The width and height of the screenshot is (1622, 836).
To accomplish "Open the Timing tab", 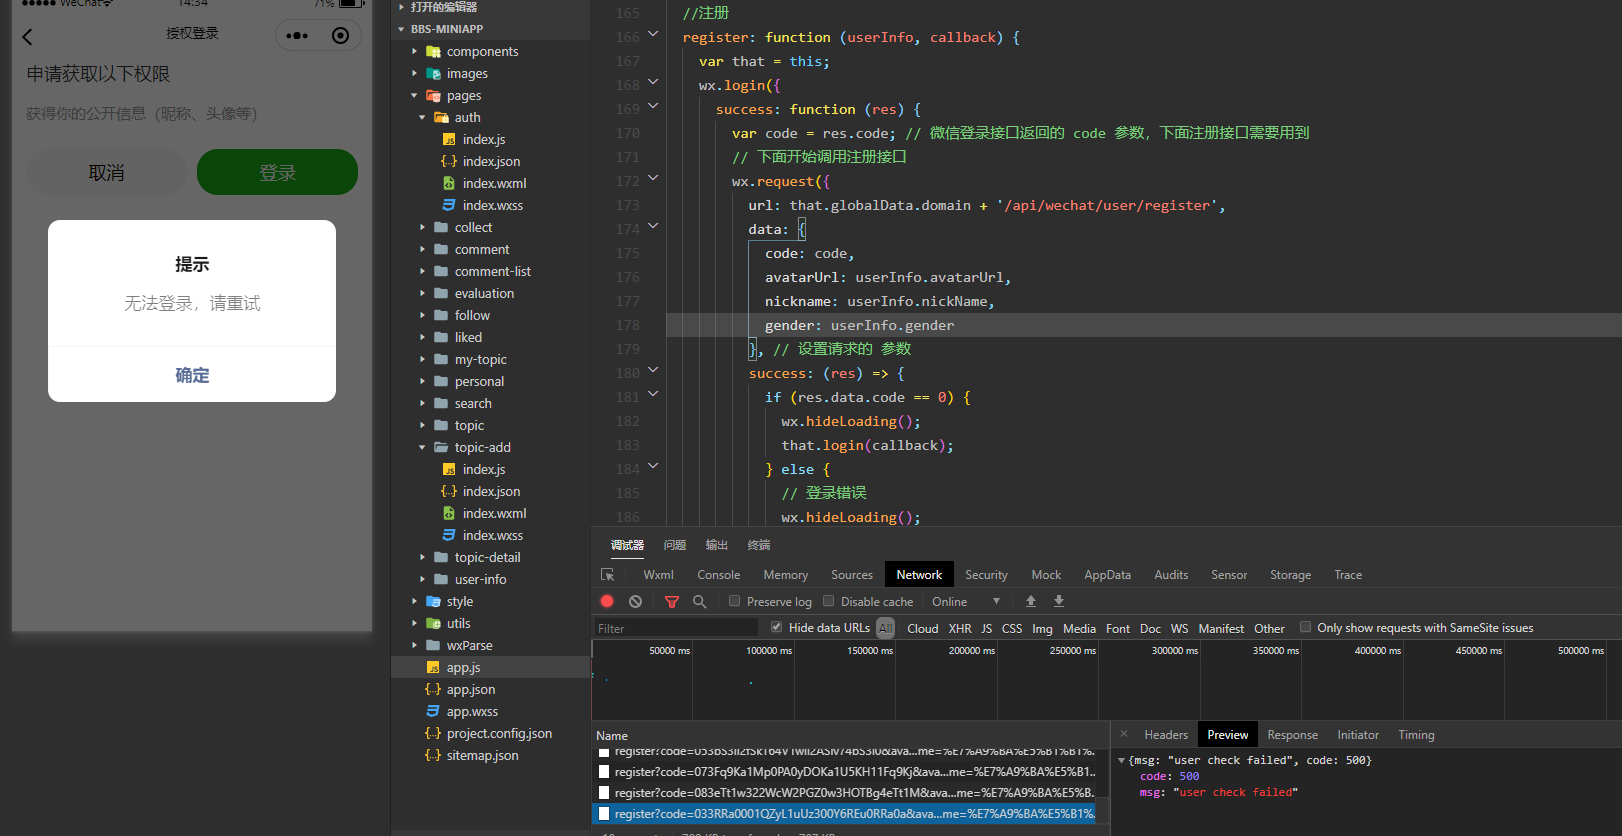I will click(x=1416, y=735).
